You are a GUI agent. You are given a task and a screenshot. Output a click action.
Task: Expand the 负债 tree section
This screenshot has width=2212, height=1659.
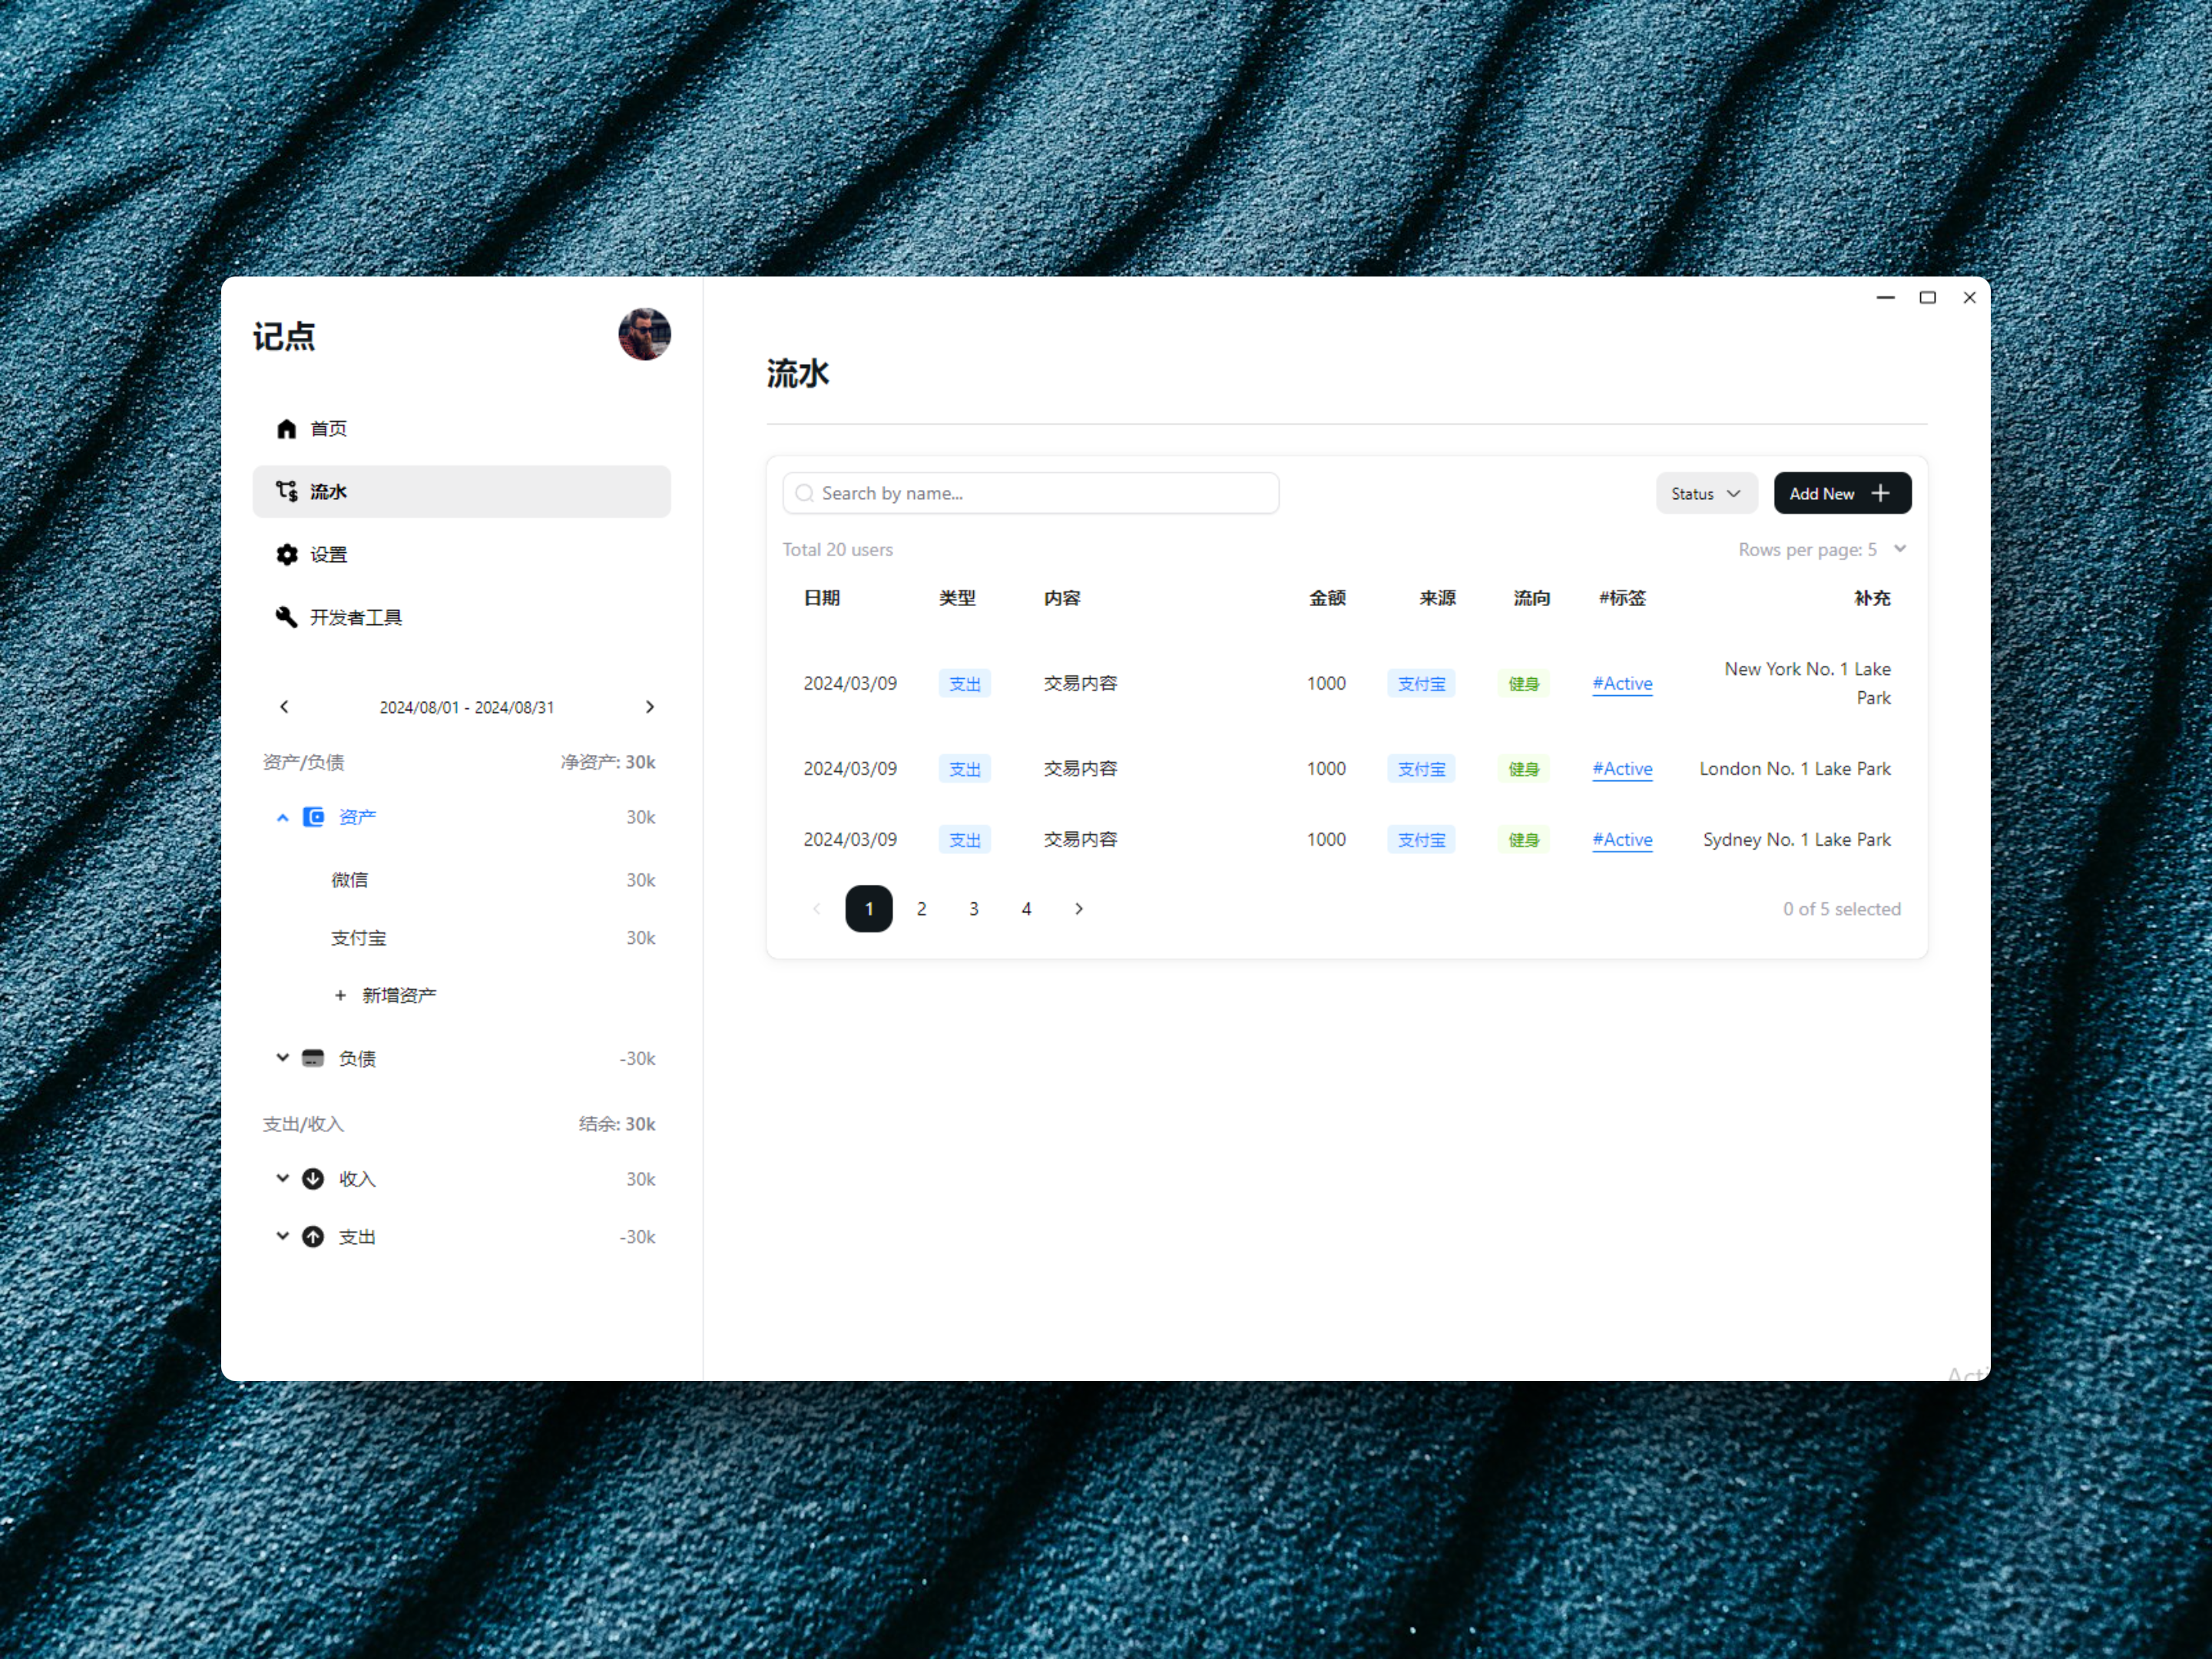tap(283, 1058)
